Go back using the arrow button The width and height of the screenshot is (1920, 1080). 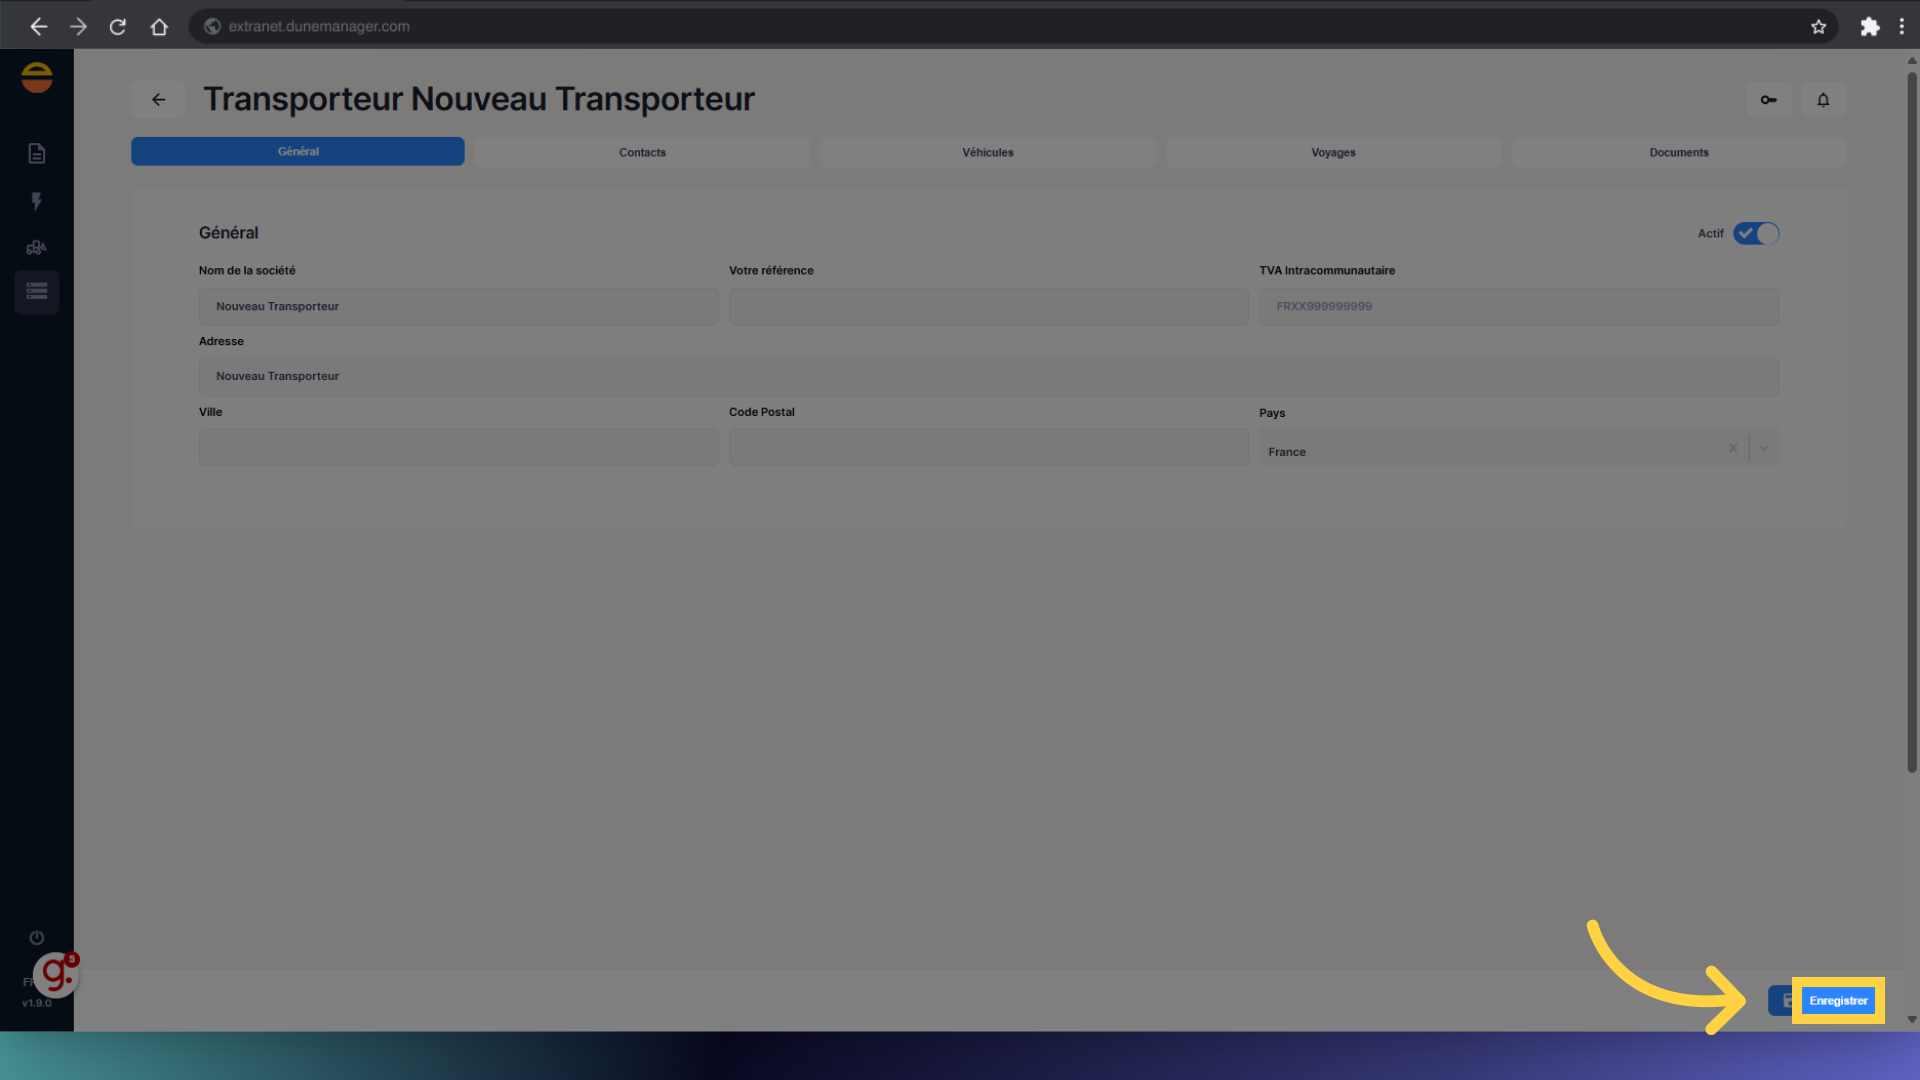coord(158,100)
